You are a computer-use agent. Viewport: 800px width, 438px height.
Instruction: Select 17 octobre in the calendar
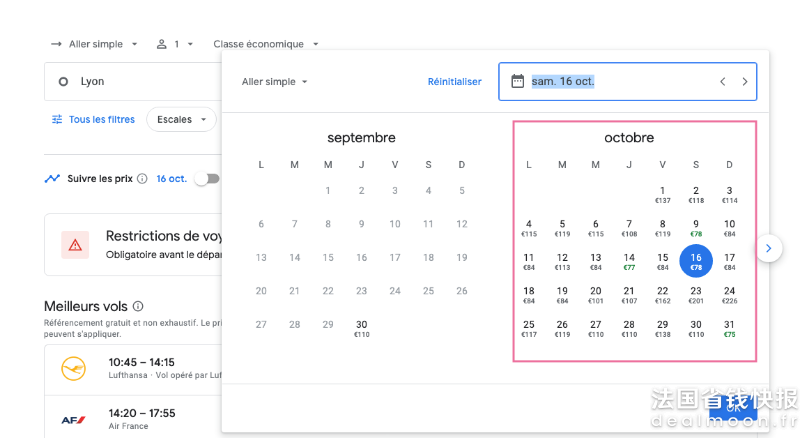tap(730, 261)
